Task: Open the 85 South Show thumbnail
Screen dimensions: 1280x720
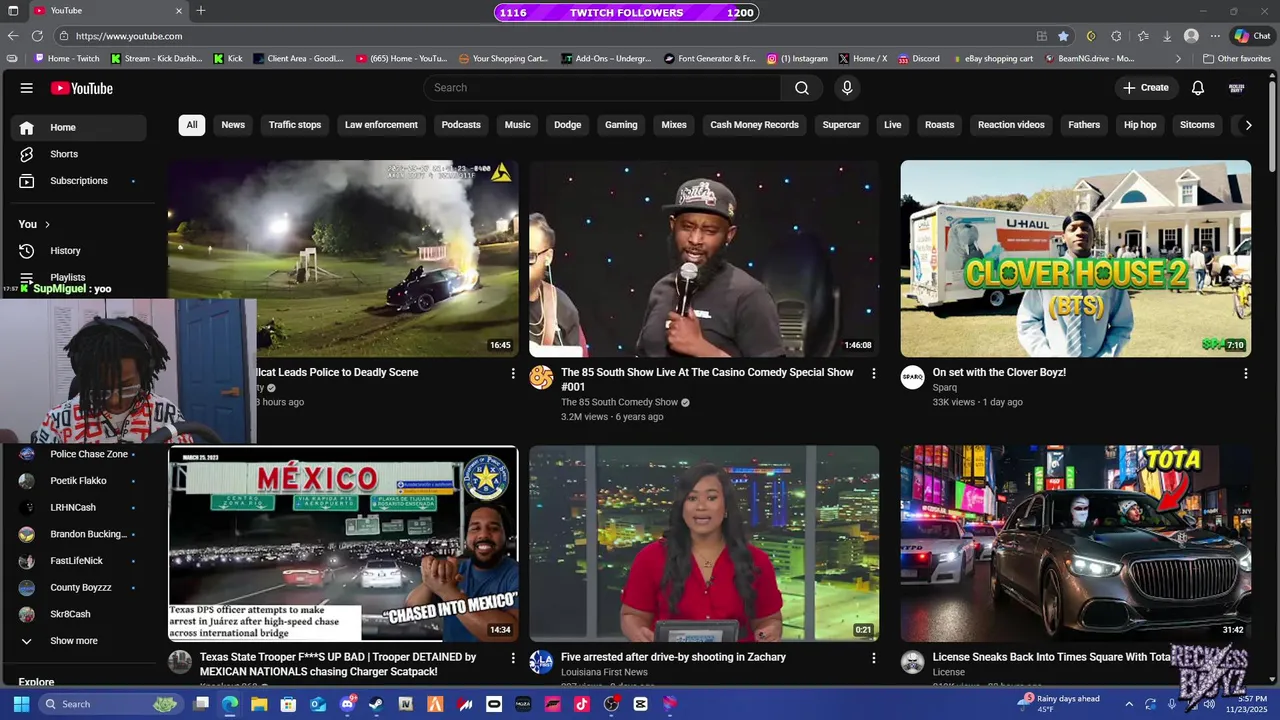Action: click(704, 258)
